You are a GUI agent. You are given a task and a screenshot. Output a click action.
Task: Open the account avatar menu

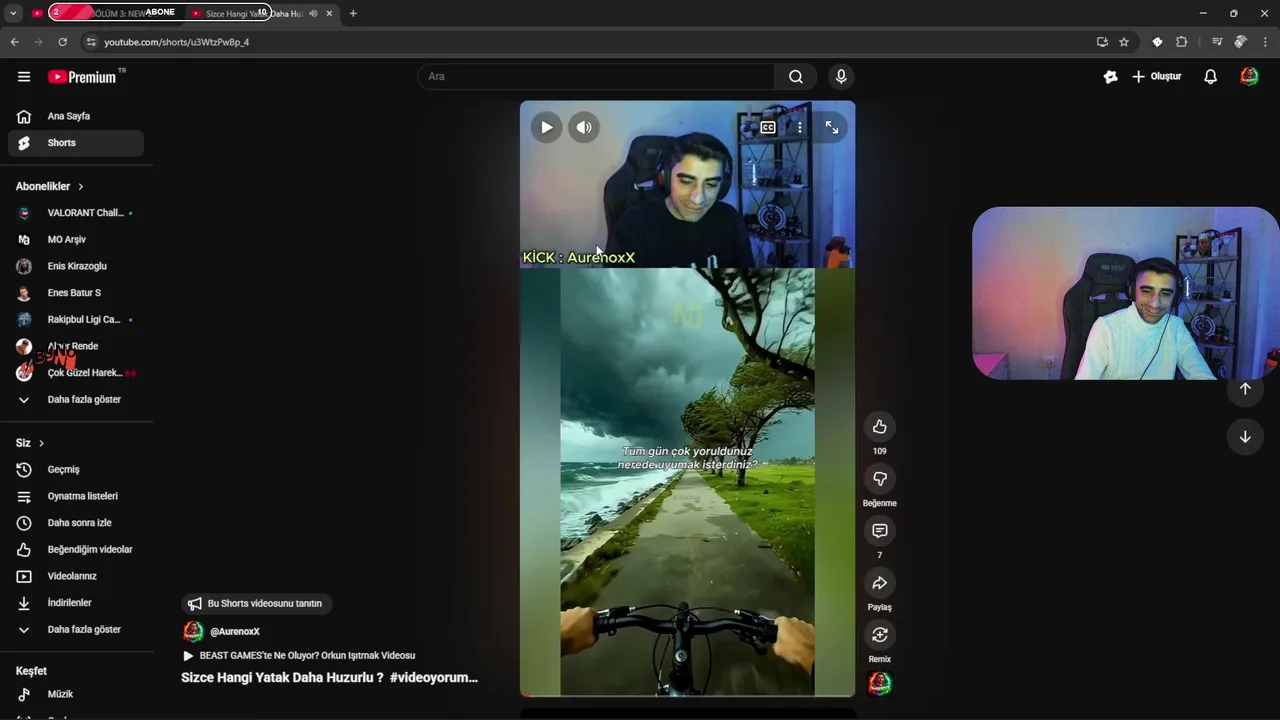[1249, 76]
